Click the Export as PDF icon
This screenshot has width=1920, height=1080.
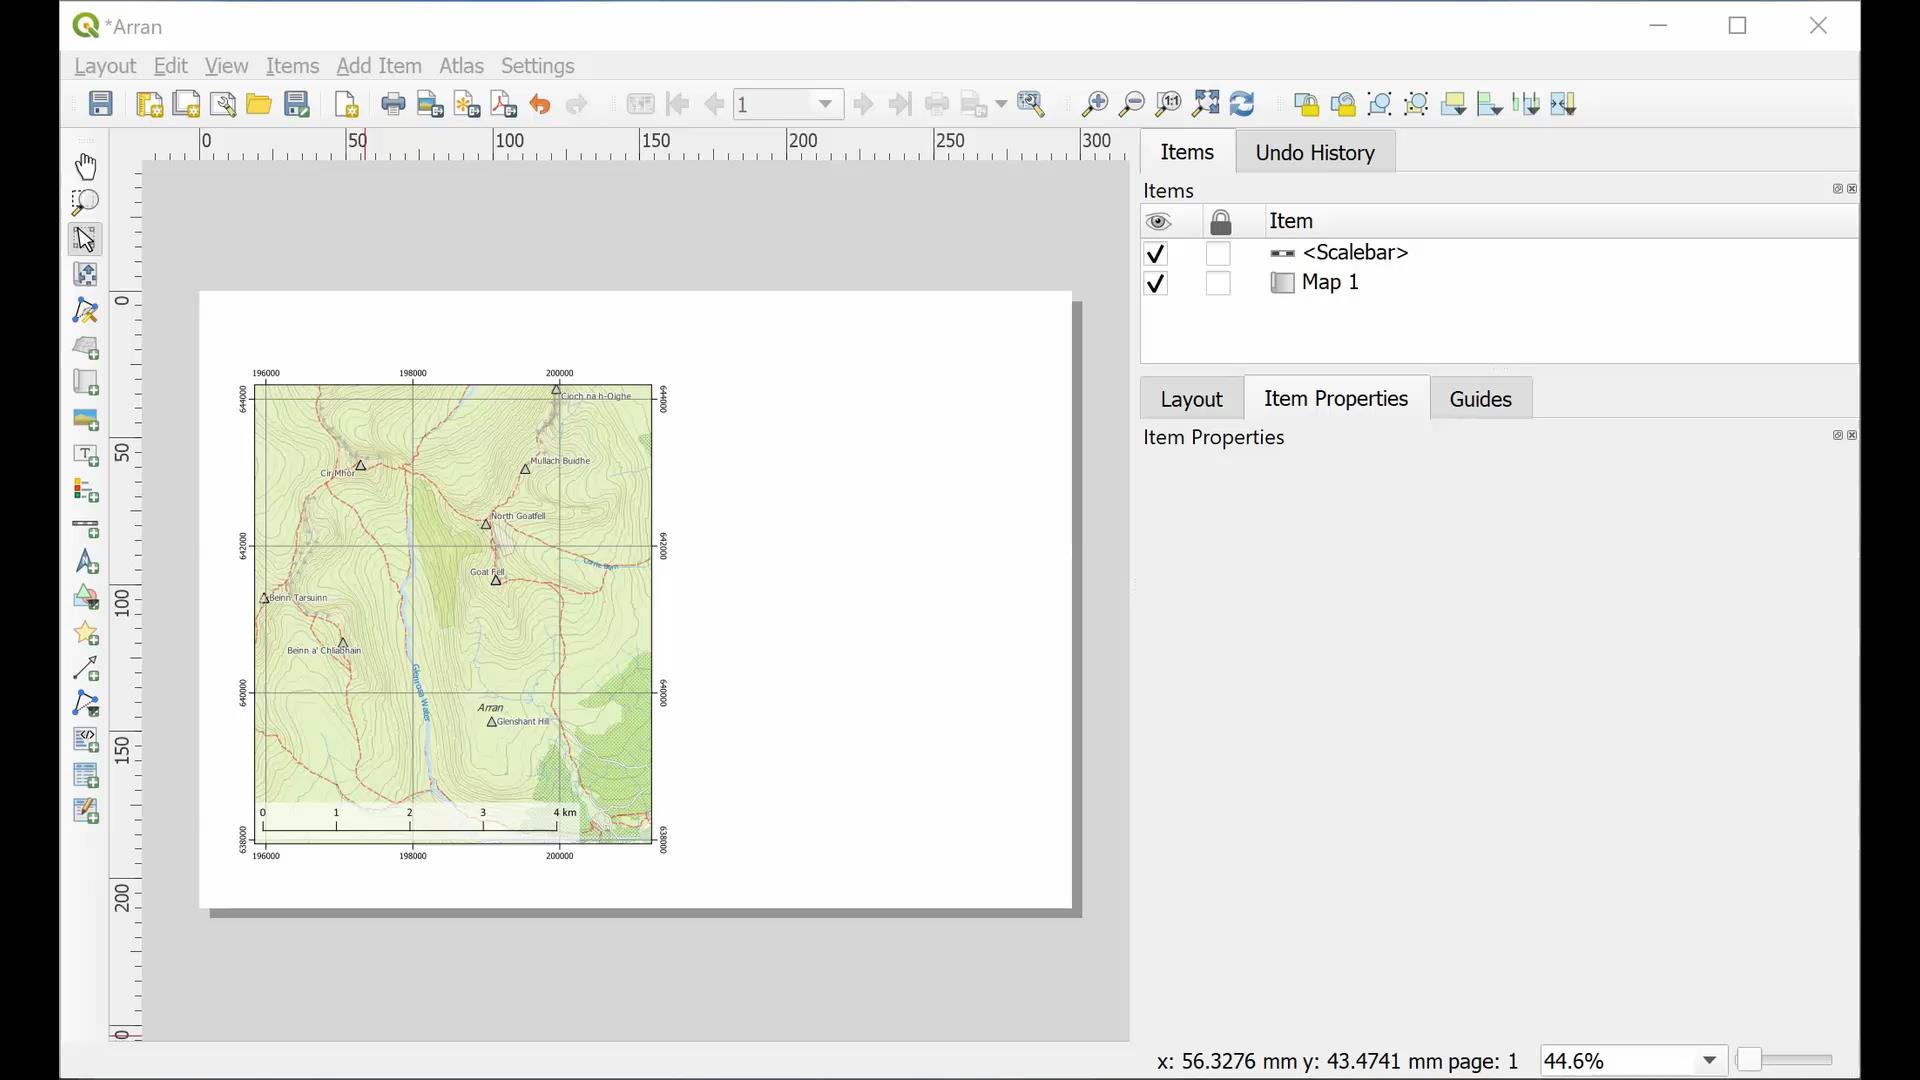click(504, 104)
